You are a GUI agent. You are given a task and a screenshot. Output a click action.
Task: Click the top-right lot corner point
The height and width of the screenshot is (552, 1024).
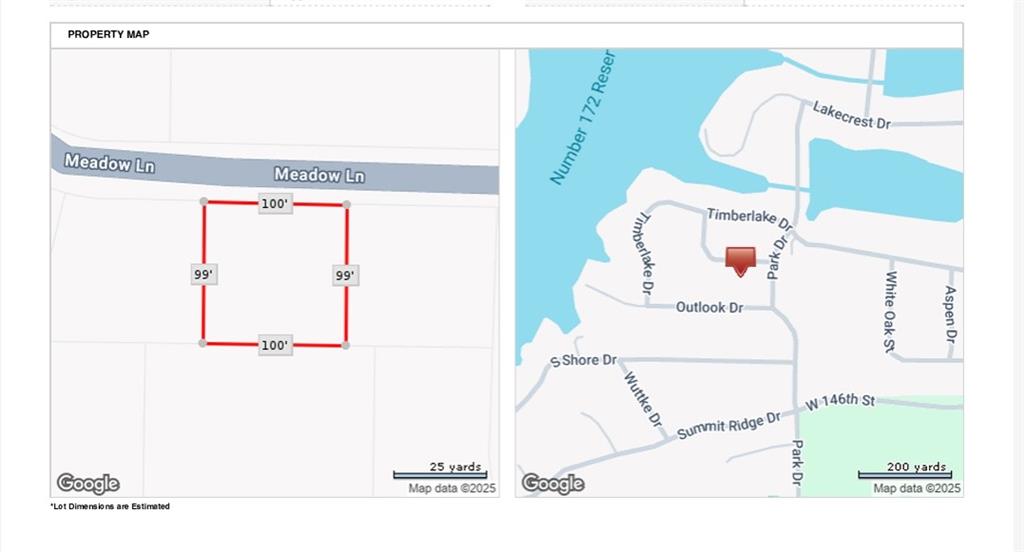point(347,204)
